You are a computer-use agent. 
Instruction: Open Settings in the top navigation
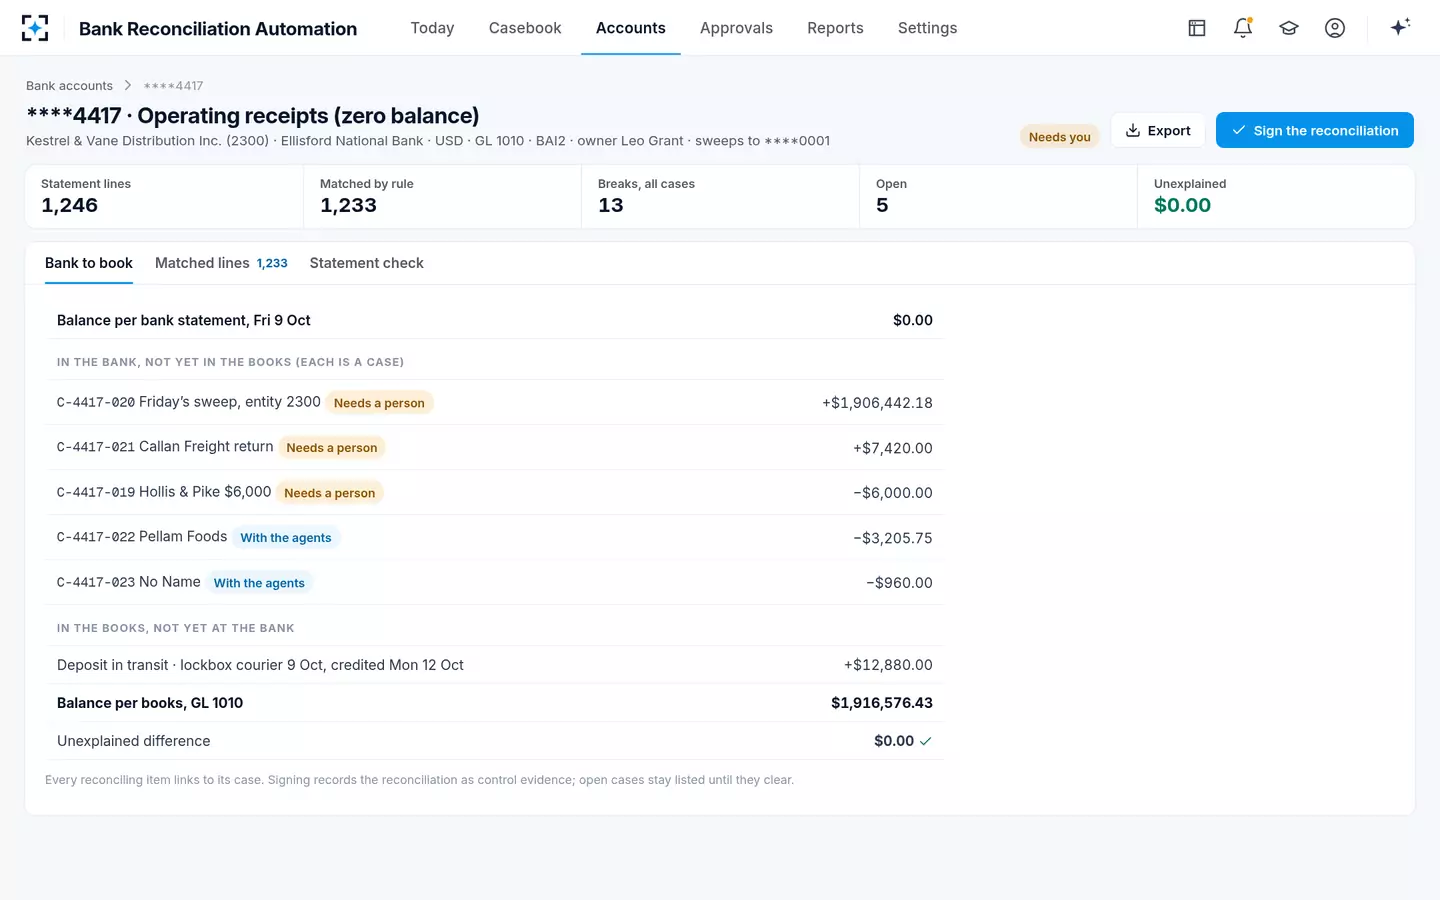click(x=927, y=28)
